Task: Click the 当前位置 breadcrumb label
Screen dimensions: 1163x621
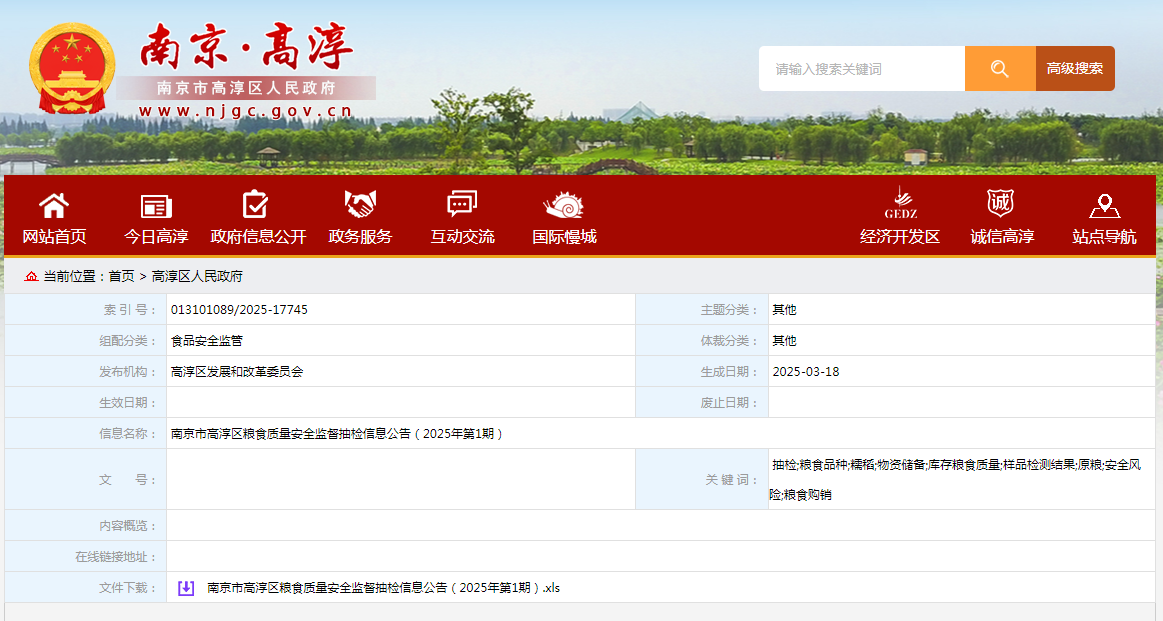Action: pos(73,276)
